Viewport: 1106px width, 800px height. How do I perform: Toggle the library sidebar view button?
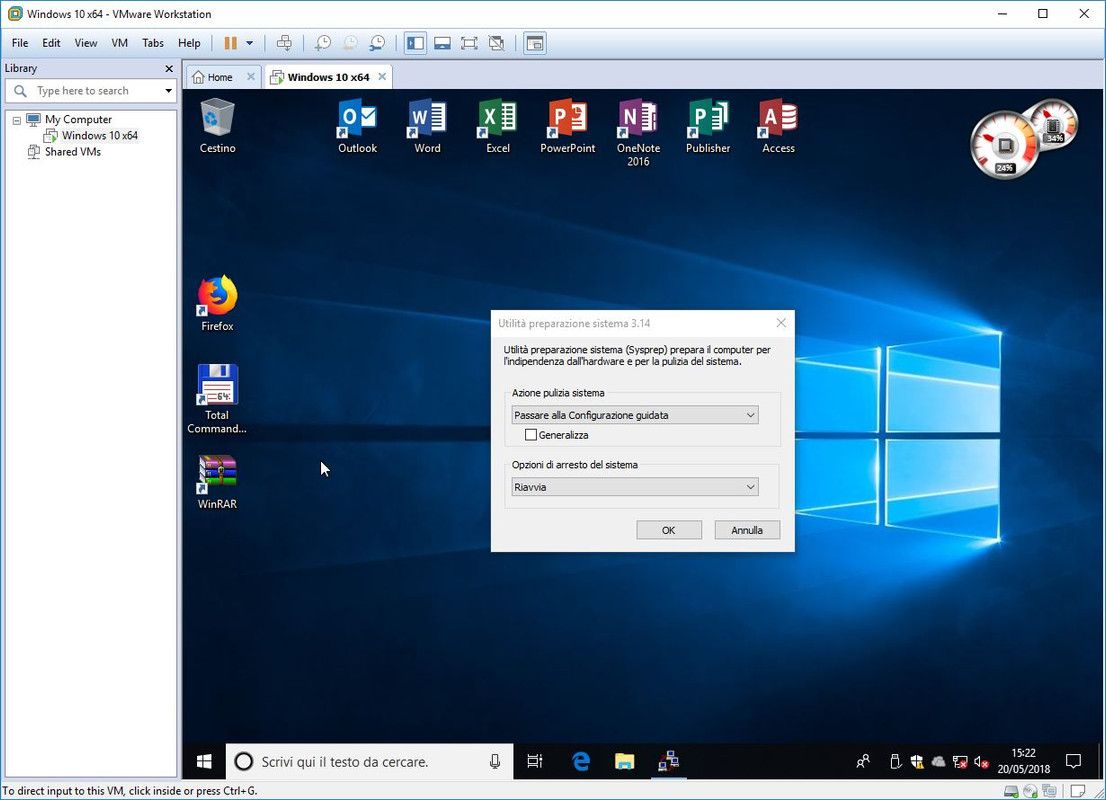[415, 43]
